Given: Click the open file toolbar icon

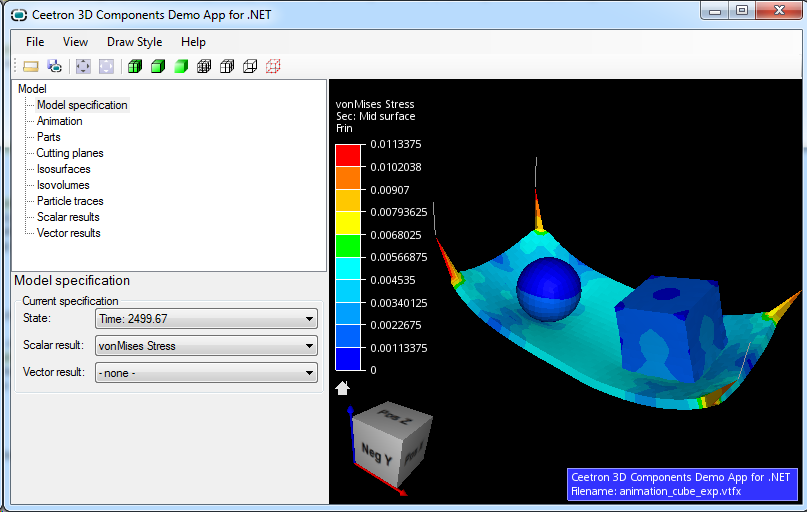Looking at the screenshot, I should [x=30, y=67].
